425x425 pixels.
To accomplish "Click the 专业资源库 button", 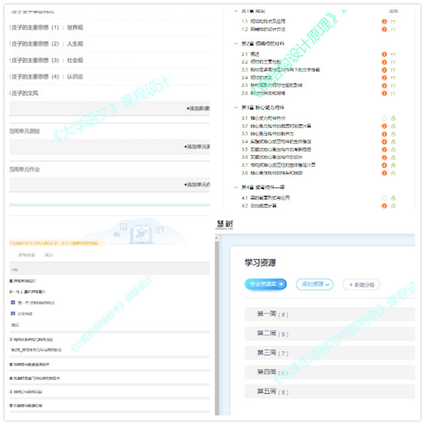I will 266,284.
